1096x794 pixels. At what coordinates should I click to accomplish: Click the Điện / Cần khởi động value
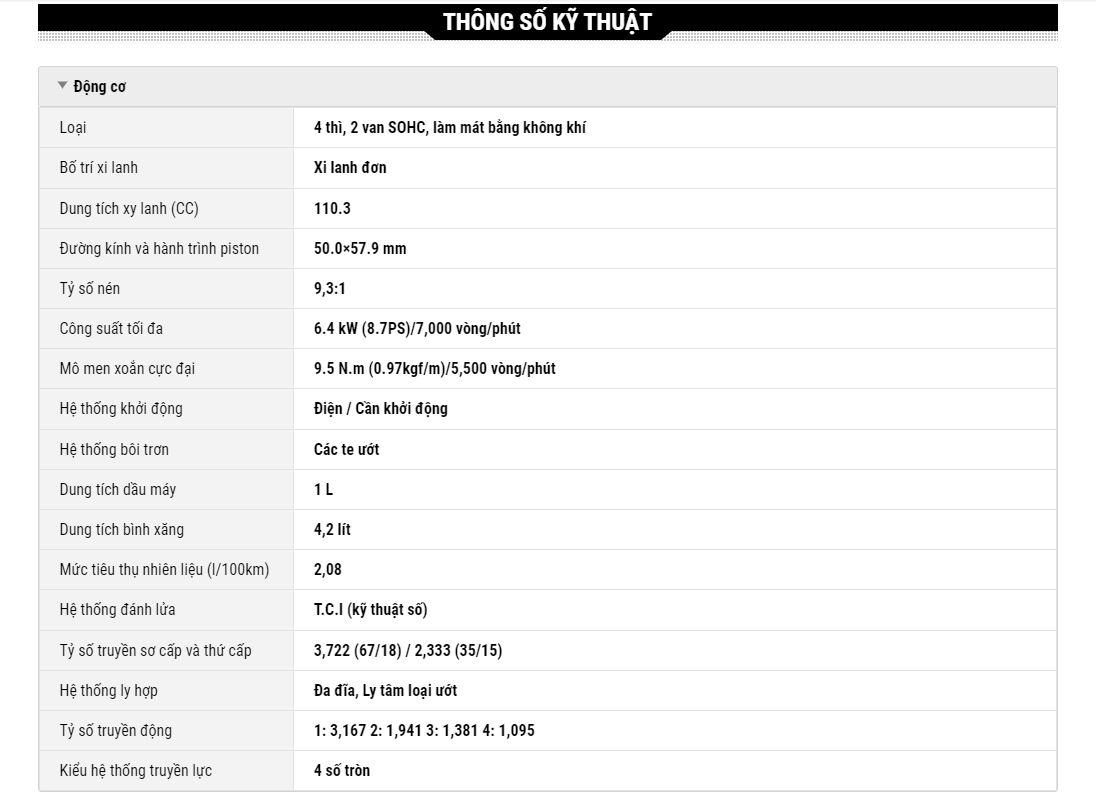click(381, 409)
